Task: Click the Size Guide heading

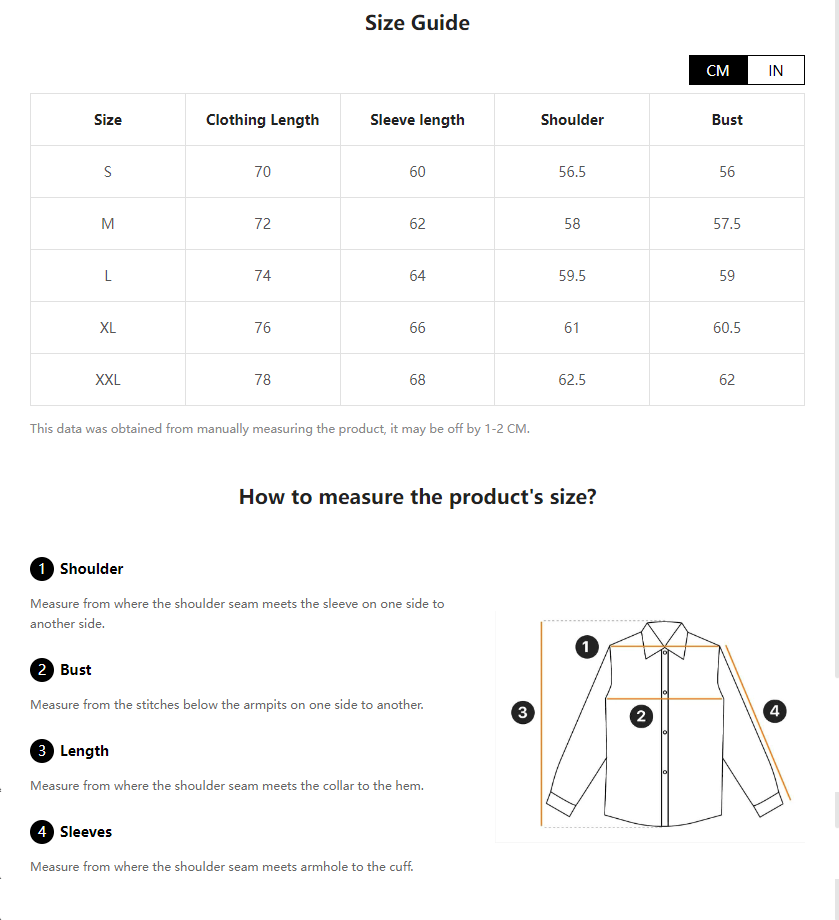Action: tap(417, 23)
